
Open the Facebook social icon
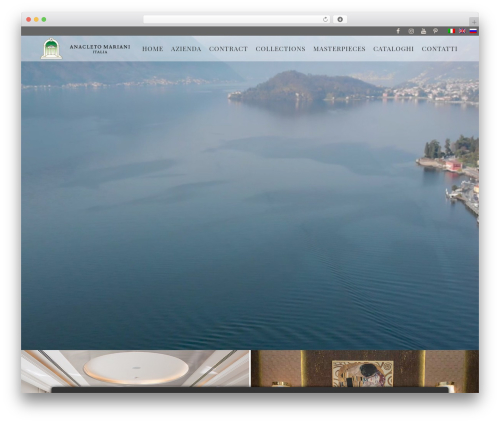398,31
